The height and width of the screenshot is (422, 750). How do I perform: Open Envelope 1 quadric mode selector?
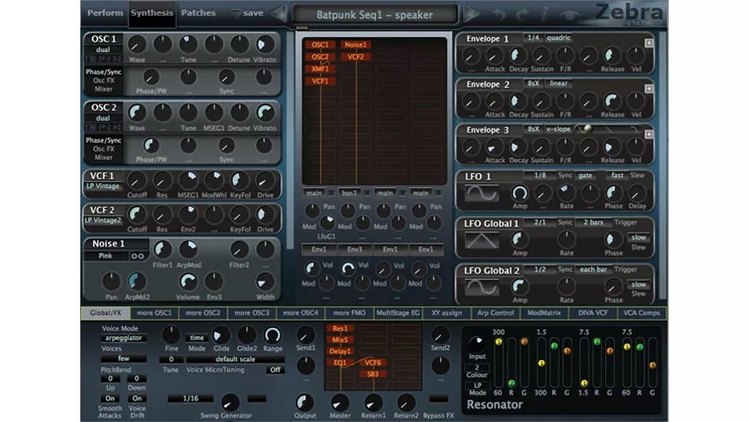(x=558, y=38)
